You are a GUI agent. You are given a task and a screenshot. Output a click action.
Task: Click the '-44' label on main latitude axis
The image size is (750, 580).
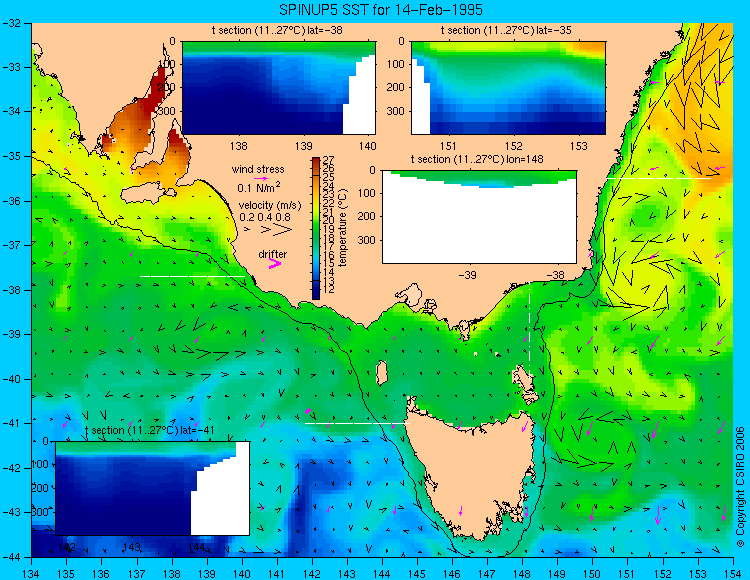[x=11, y=557]
